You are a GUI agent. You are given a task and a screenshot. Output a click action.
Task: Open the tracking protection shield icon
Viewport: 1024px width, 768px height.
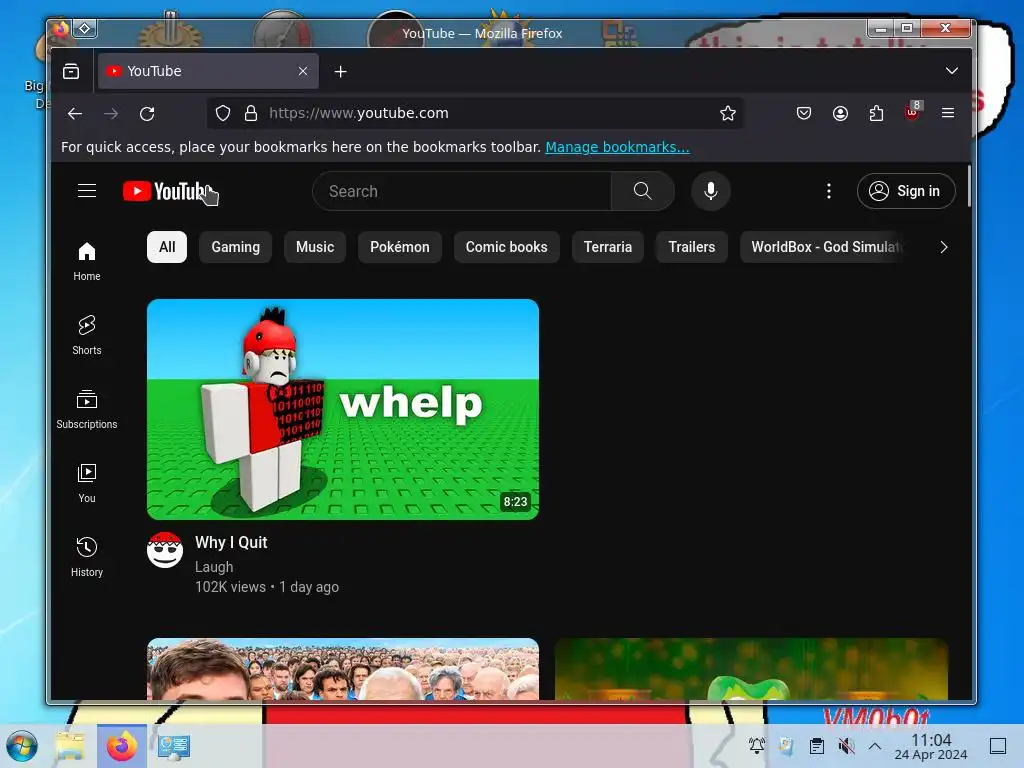click(x=223, y=114)
